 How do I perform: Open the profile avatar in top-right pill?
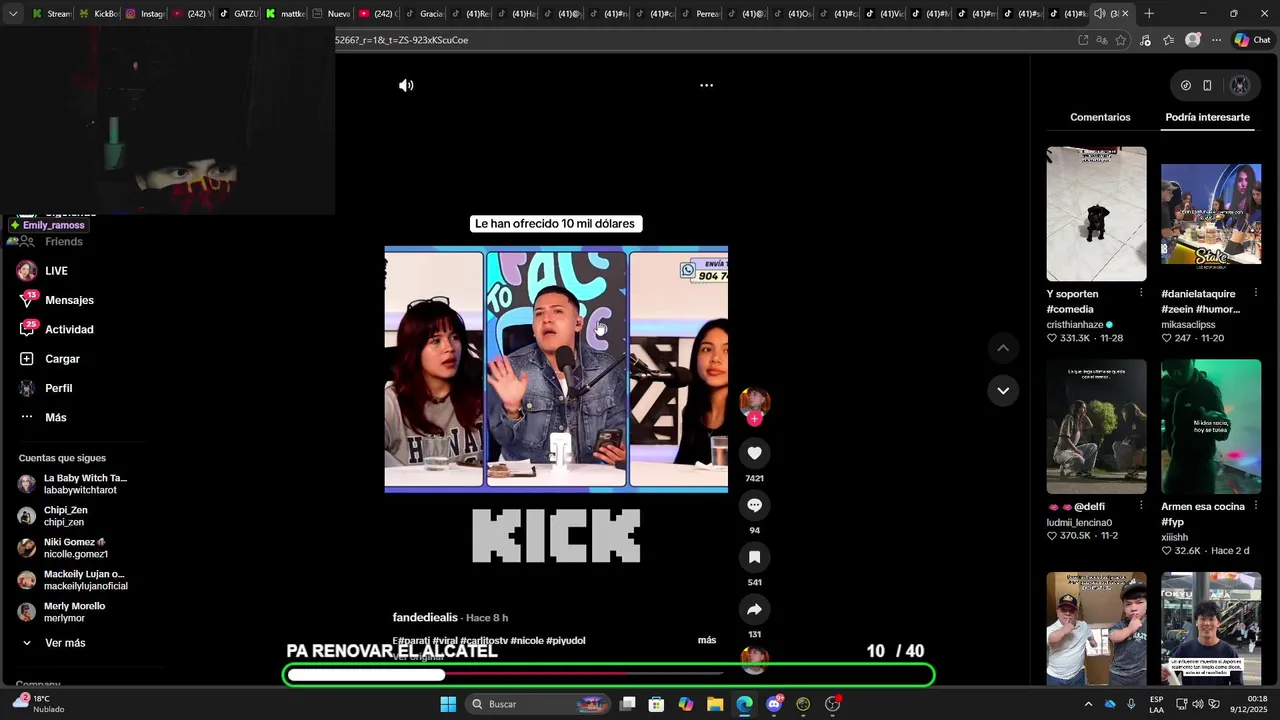pos(1240,86)
